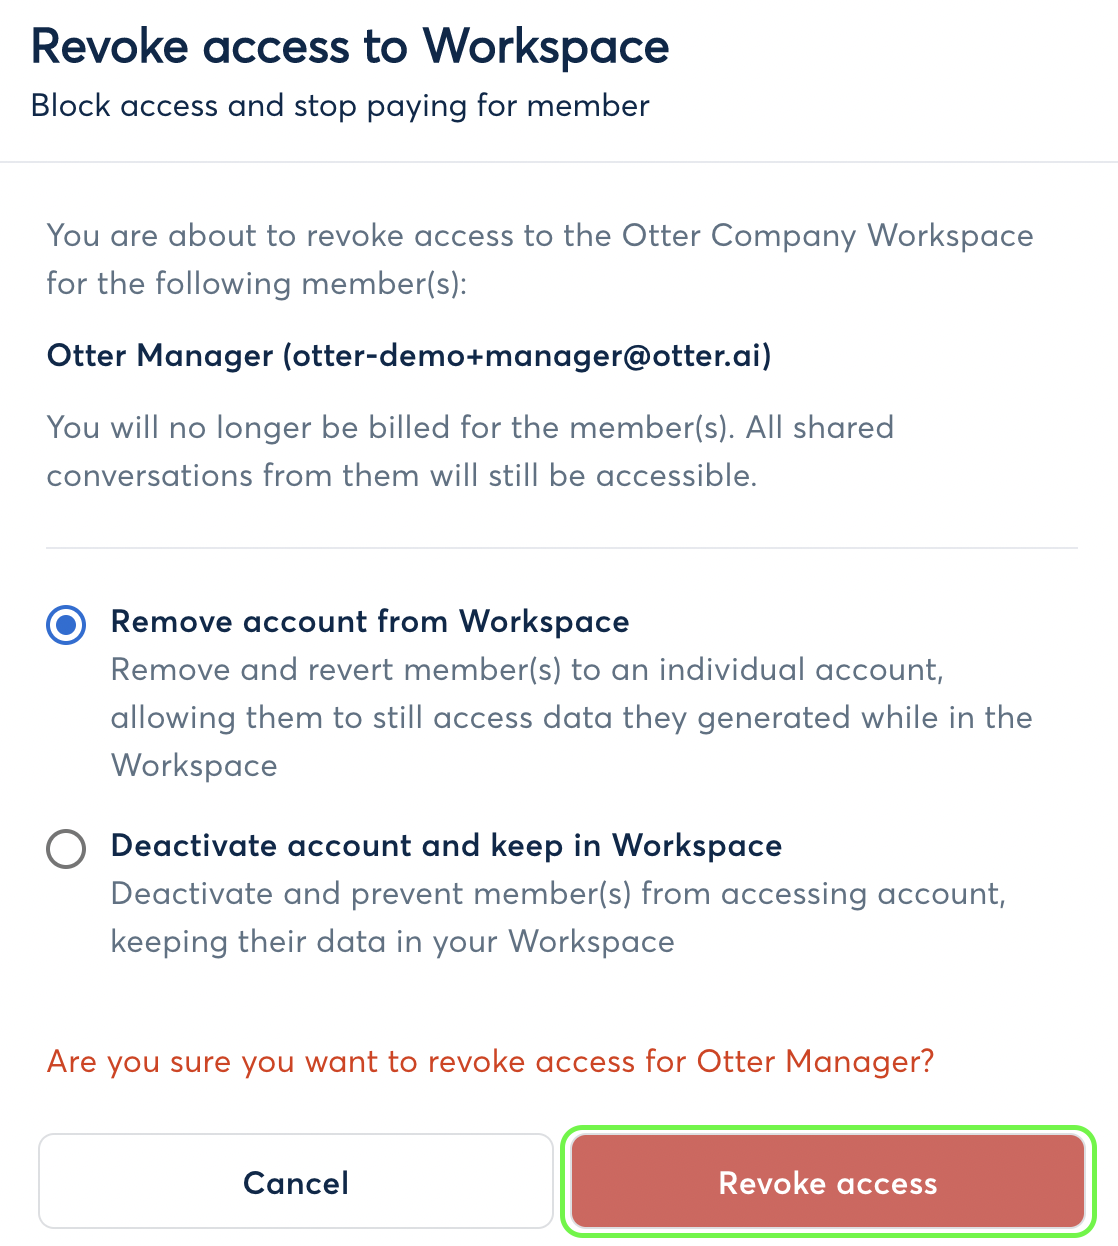
Task: Click the highlighted red confirmation button
Action: (x=826, y=1182)
